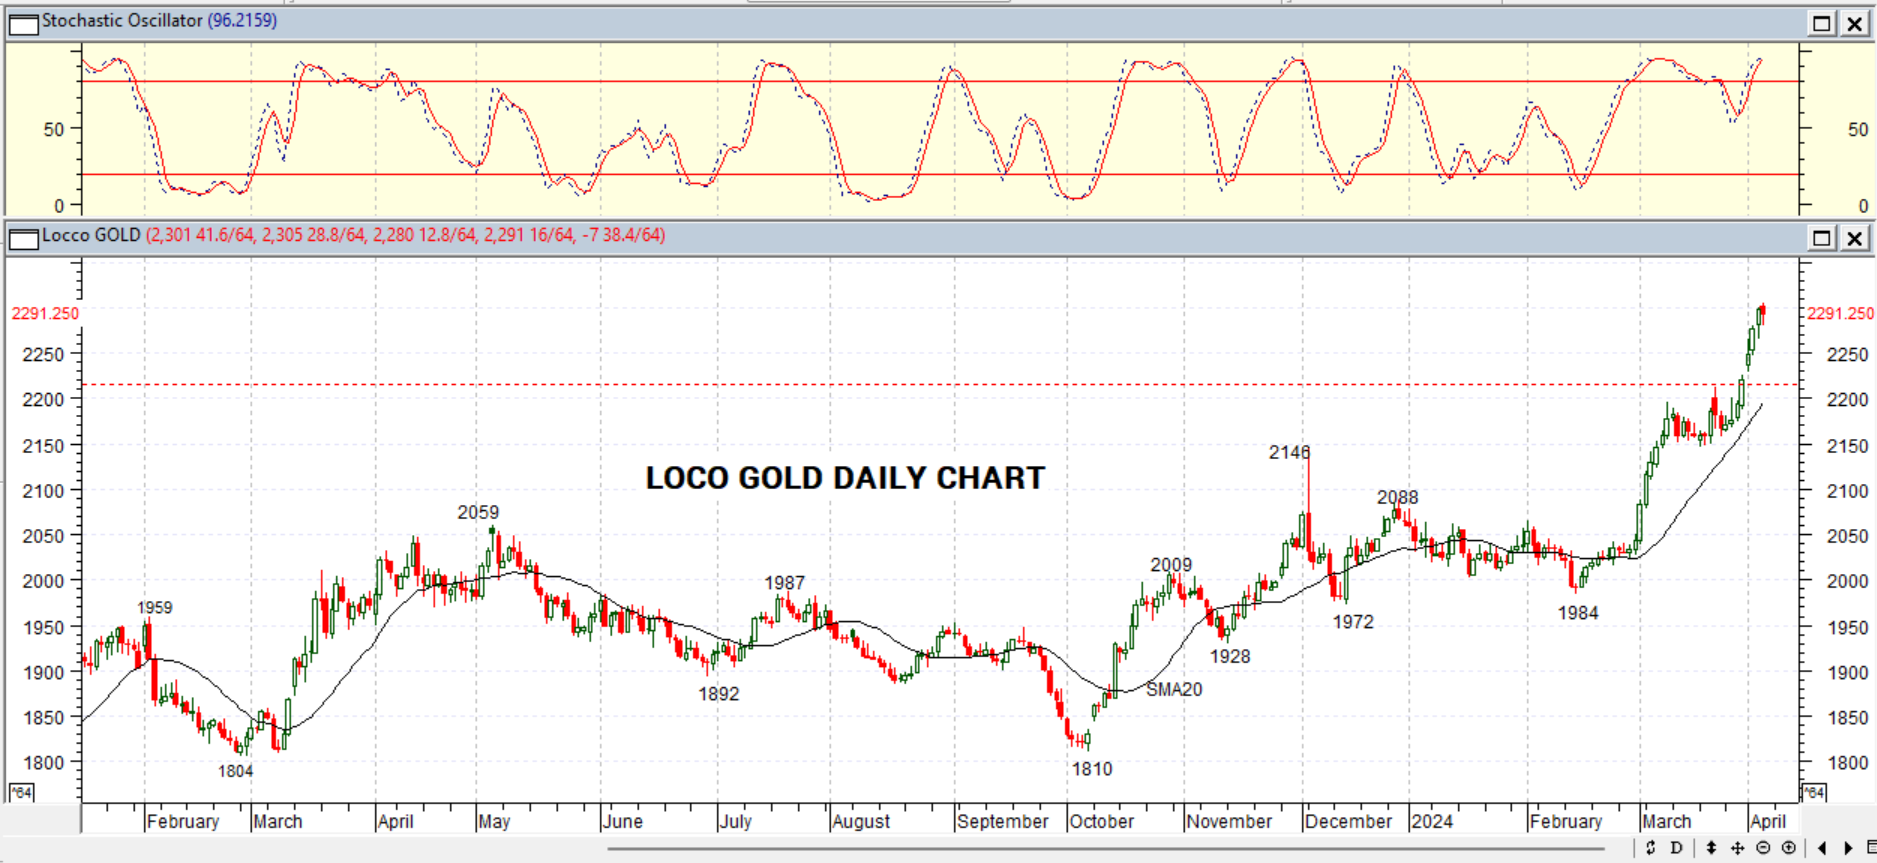1877x863 pixels.
Task: Open the 'D' daily periodicity button
Action: tap(1677, 848)
